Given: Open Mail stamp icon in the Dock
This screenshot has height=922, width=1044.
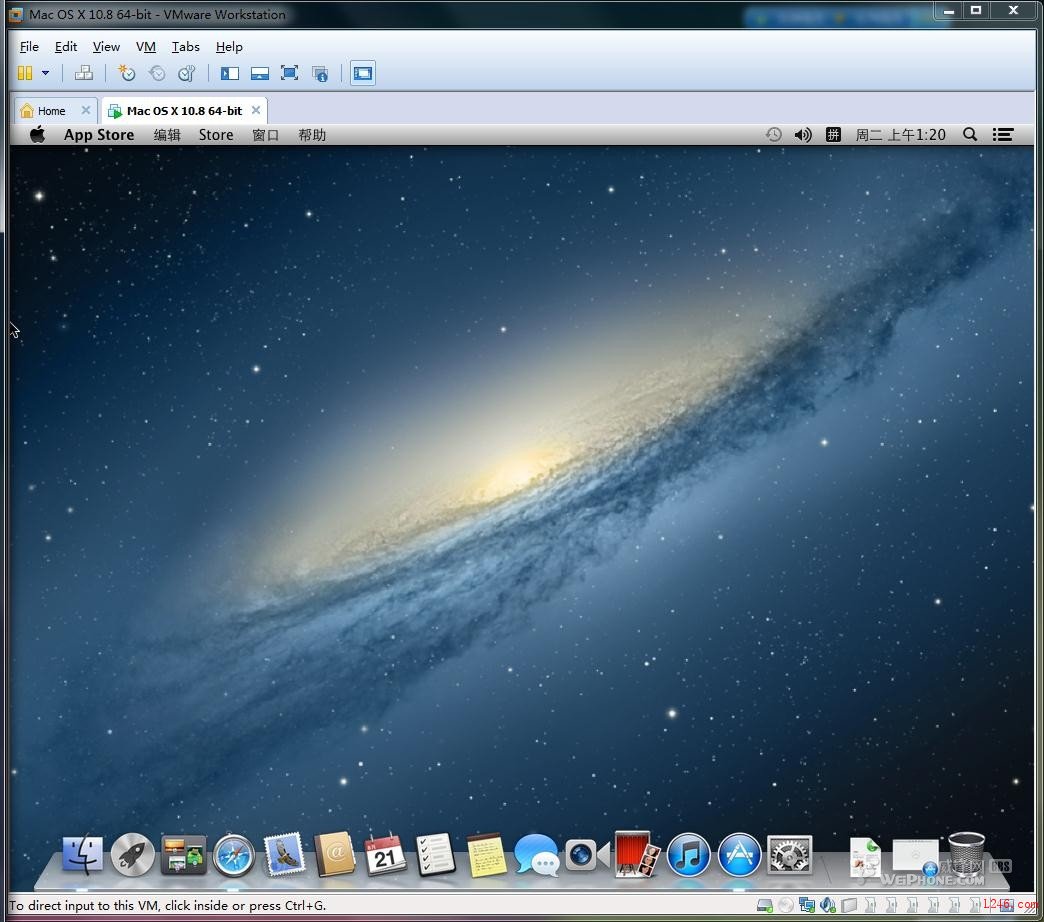Looking at the screenshot, I should (284, 854).
